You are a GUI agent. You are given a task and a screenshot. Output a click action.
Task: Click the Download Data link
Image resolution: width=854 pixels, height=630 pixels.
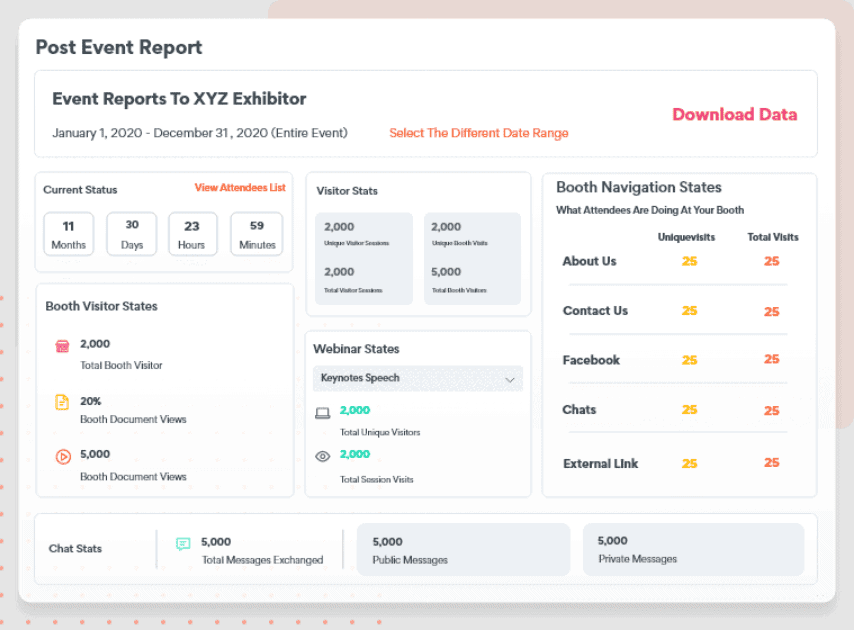(734, 115)
